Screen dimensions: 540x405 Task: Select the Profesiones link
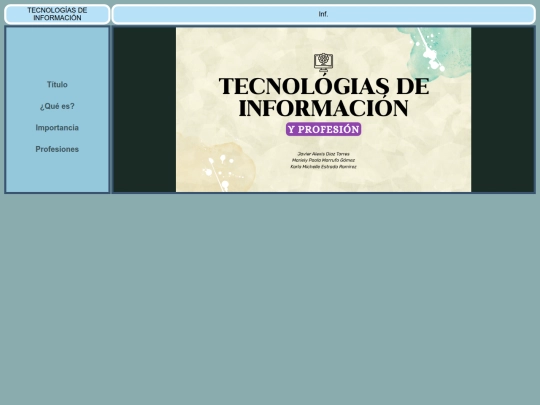pyautogui.click(x=57, y=149)
